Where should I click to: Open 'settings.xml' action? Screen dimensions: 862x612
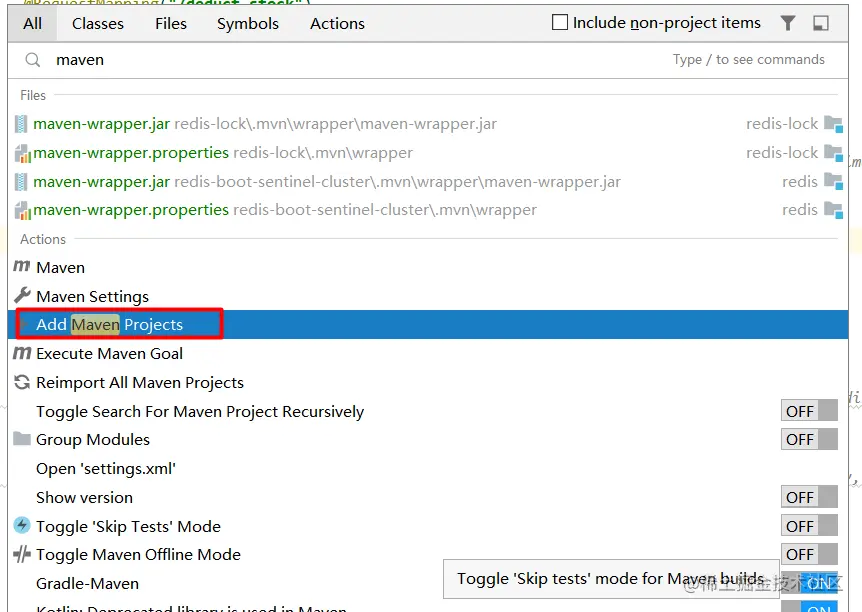tap(428, 469)
